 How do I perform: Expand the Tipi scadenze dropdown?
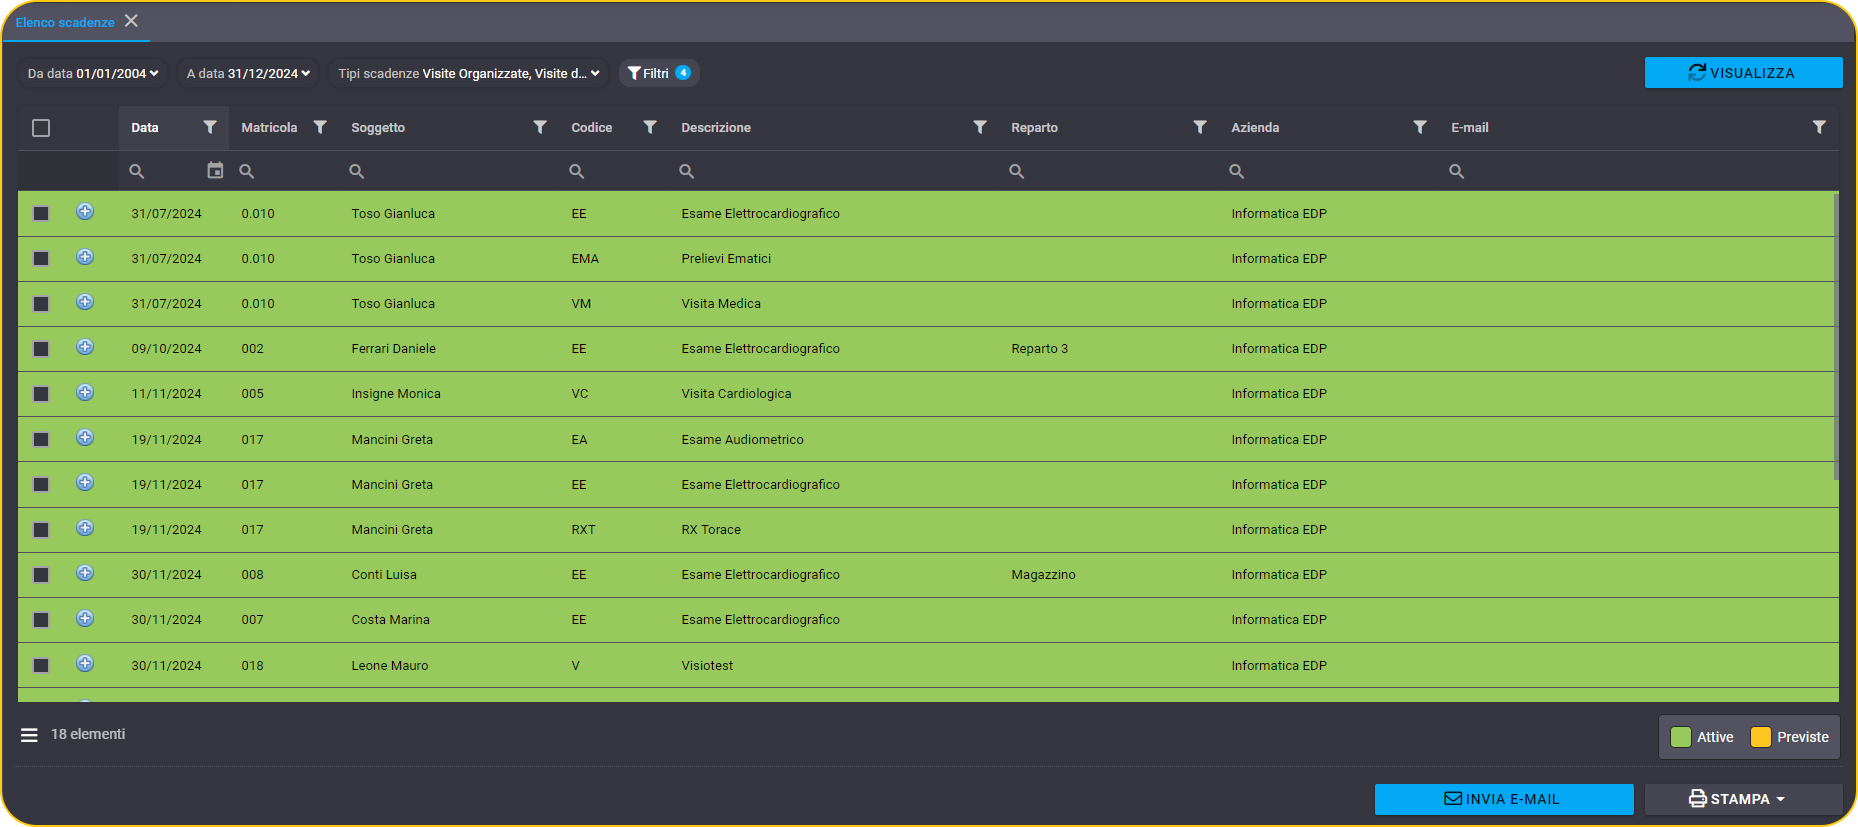pos(469,73)
